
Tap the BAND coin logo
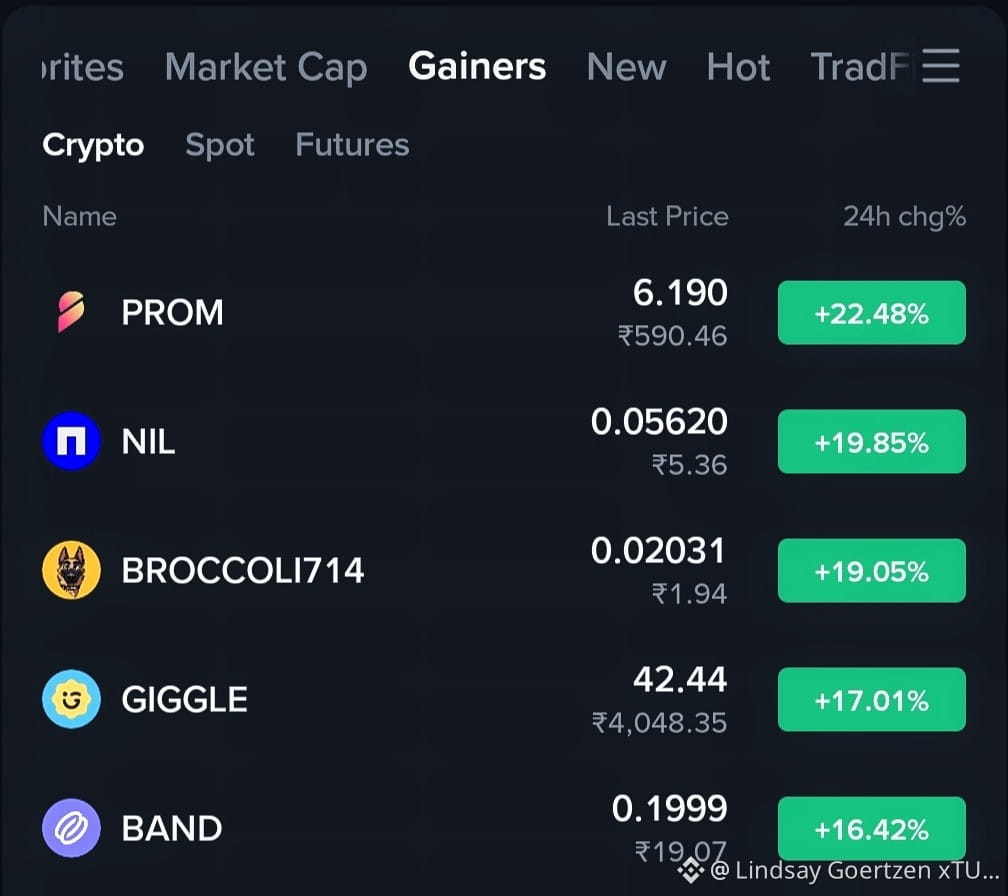pyautogui.click(x=71, y=828)
